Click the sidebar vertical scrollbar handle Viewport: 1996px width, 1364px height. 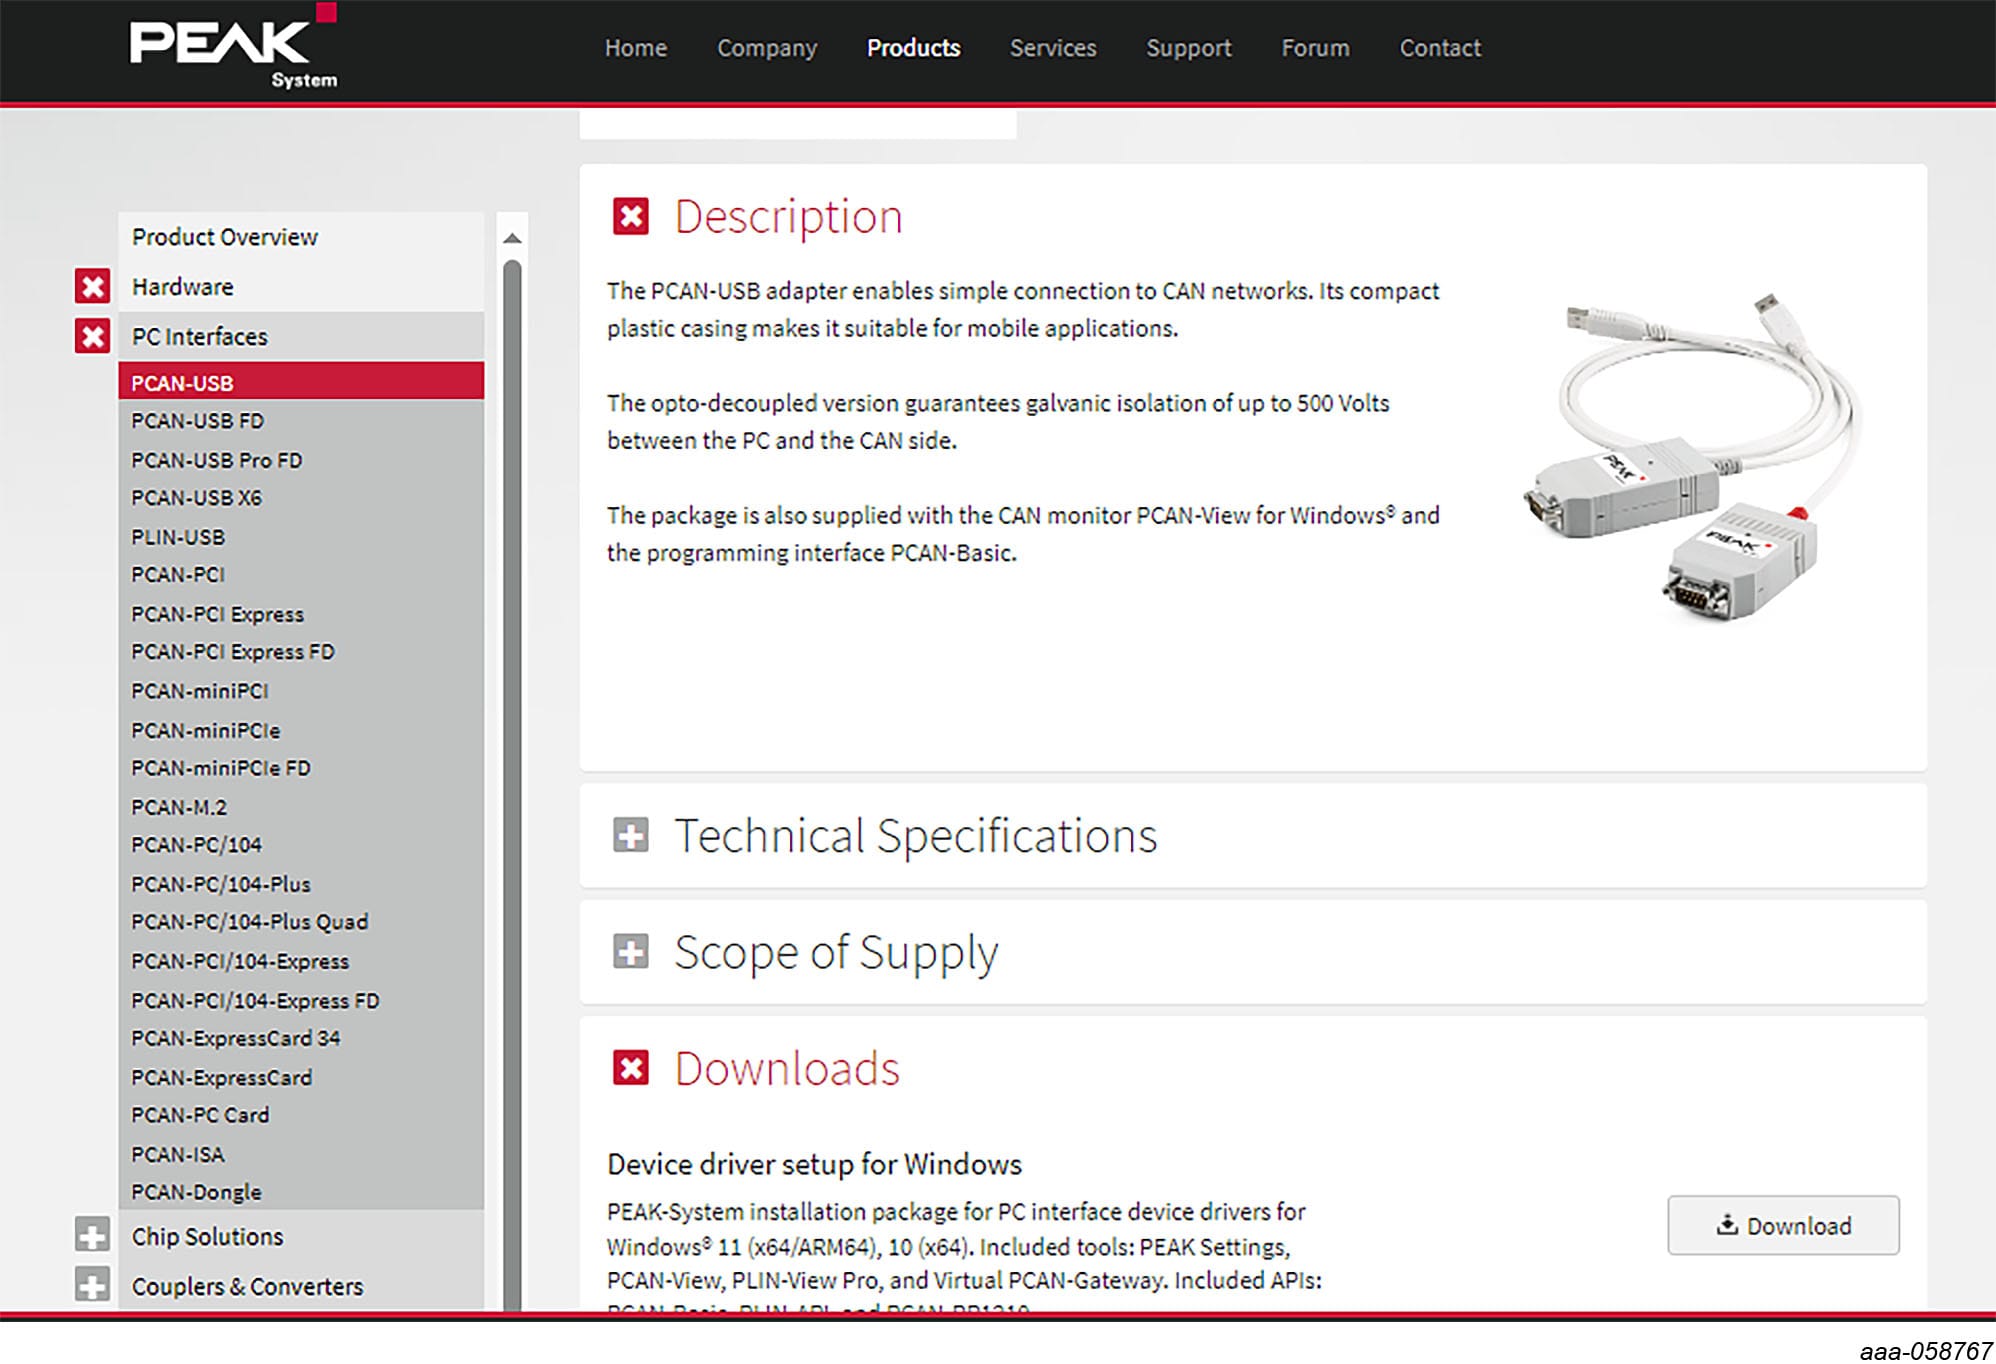click(512, 780)
